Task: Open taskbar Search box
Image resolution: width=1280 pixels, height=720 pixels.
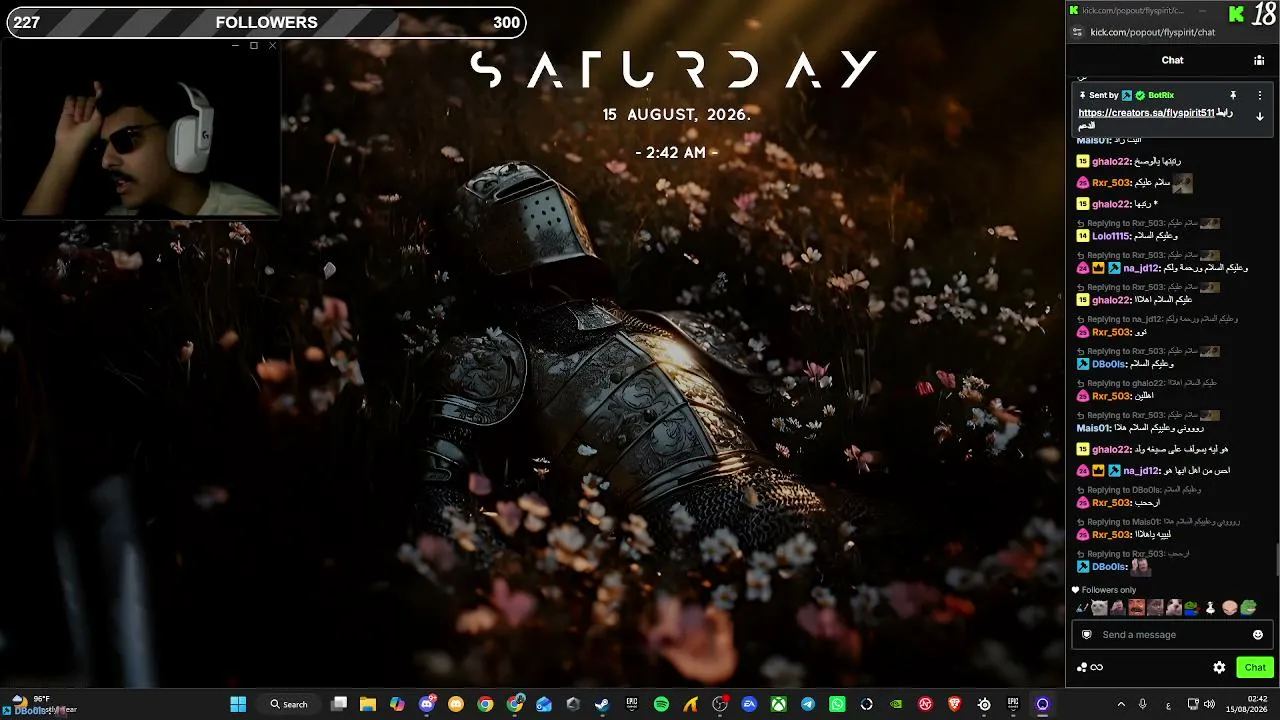Action: [289, 704]
